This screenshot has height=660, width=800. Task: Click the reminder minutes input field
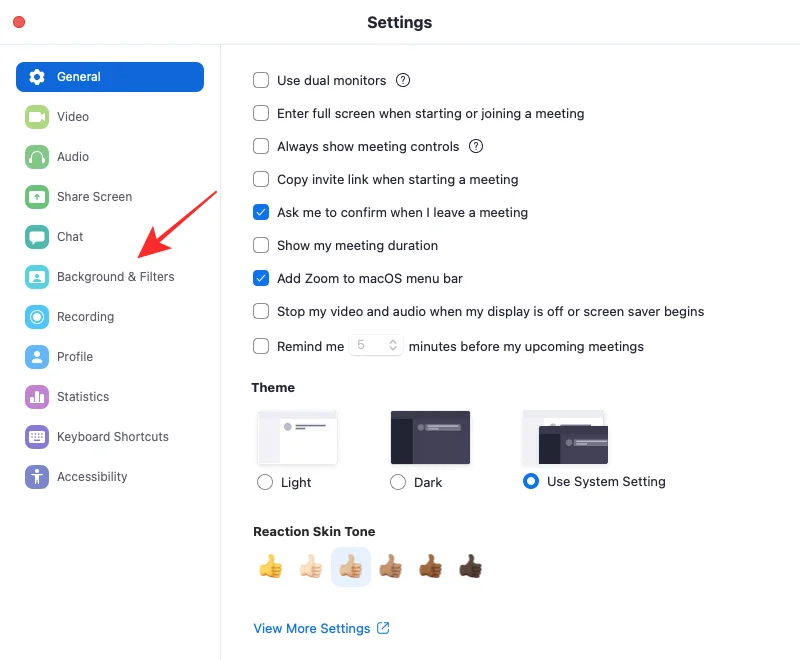[376, 345]
